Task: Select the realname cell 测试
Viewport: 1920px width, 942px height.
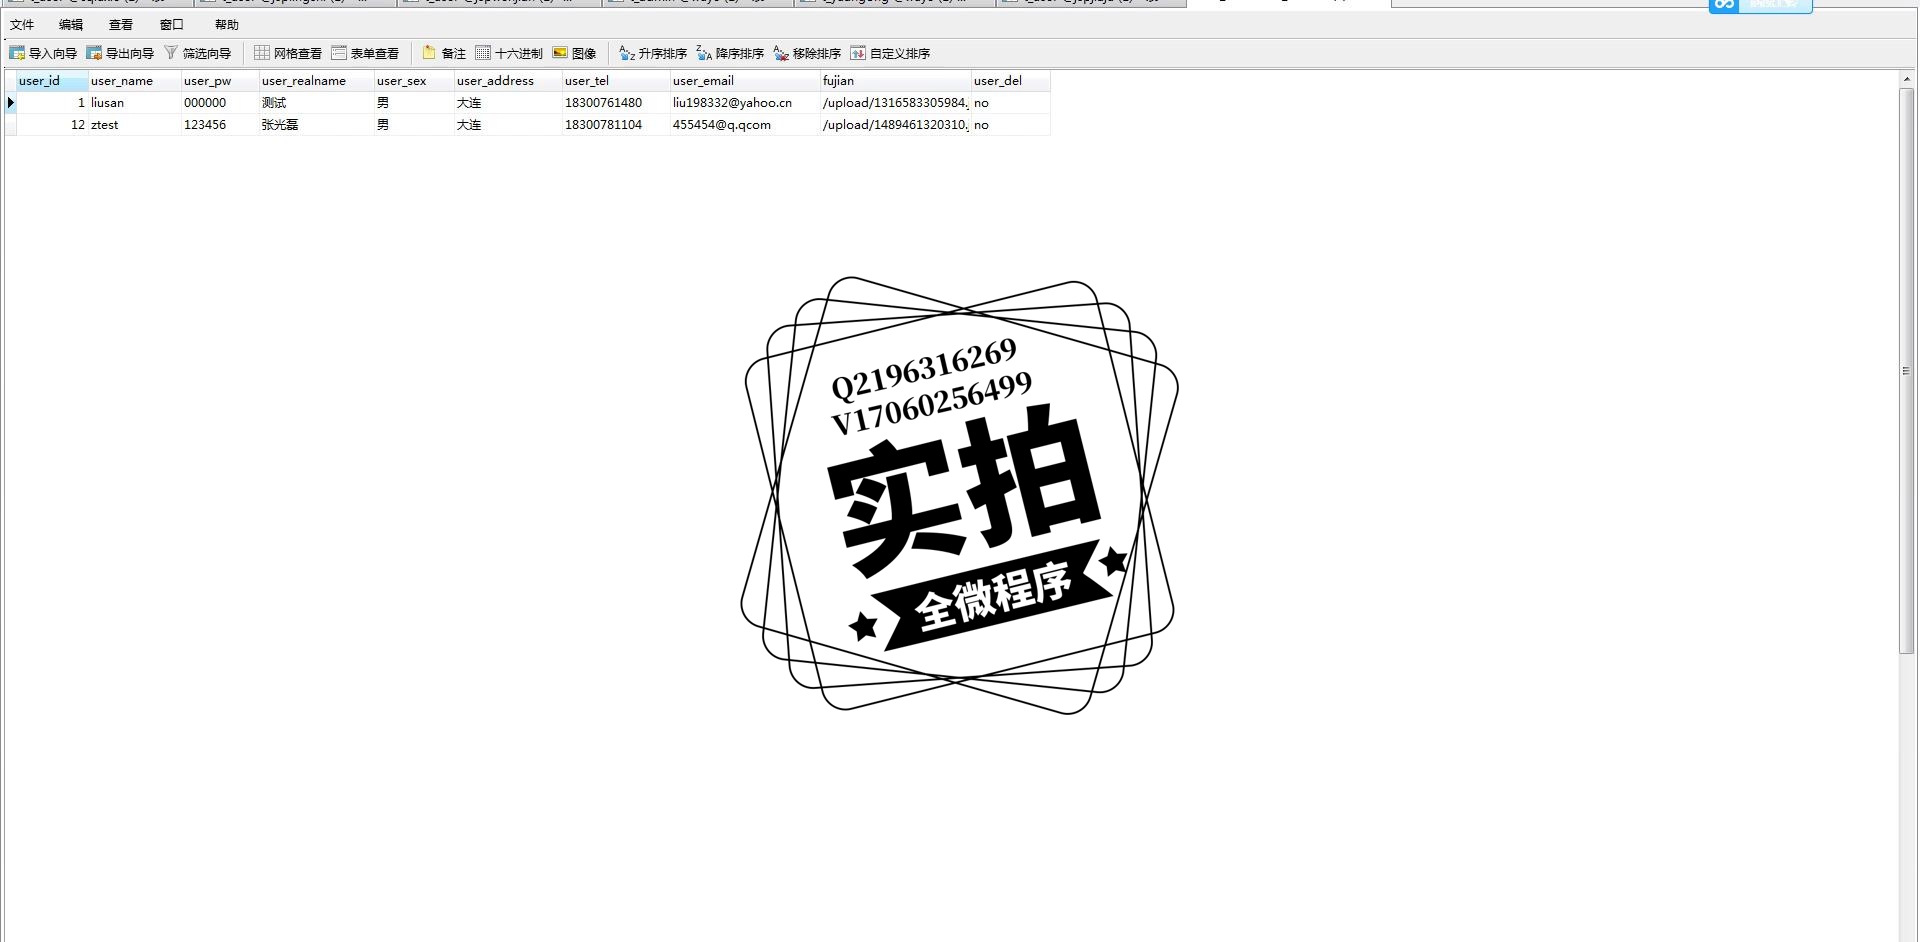Action: 317,103
